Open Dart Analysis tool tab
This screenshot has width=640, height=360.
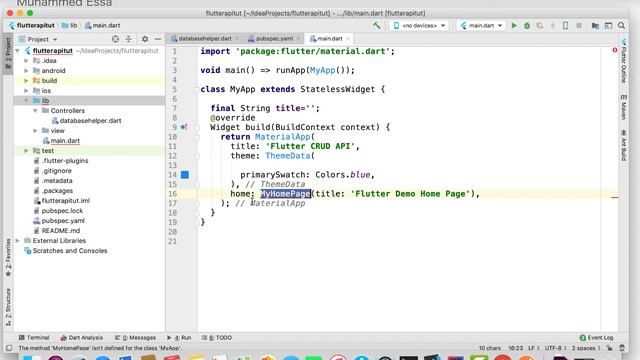point(82,338)
